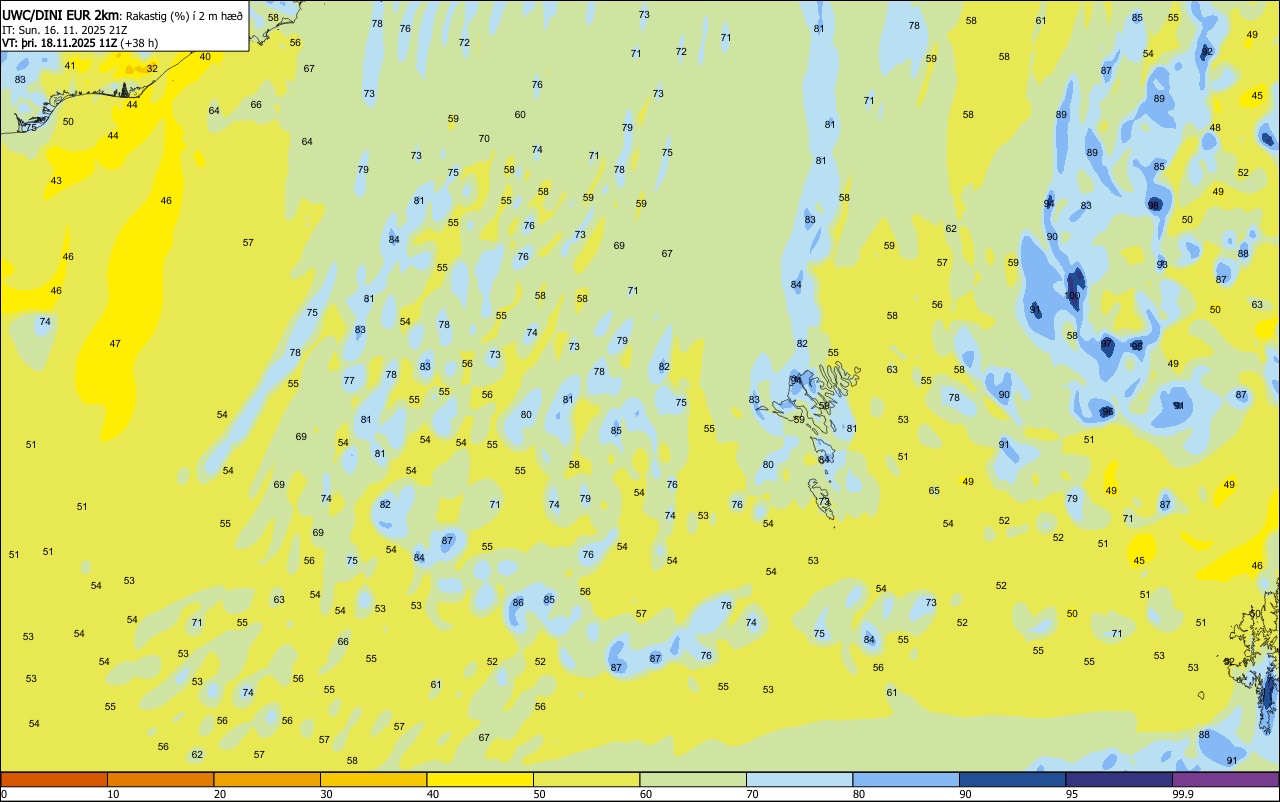Screen dimensions: 1280x802
Task: Click the orange 10–20 color scale segment
Action: (160, 779)
